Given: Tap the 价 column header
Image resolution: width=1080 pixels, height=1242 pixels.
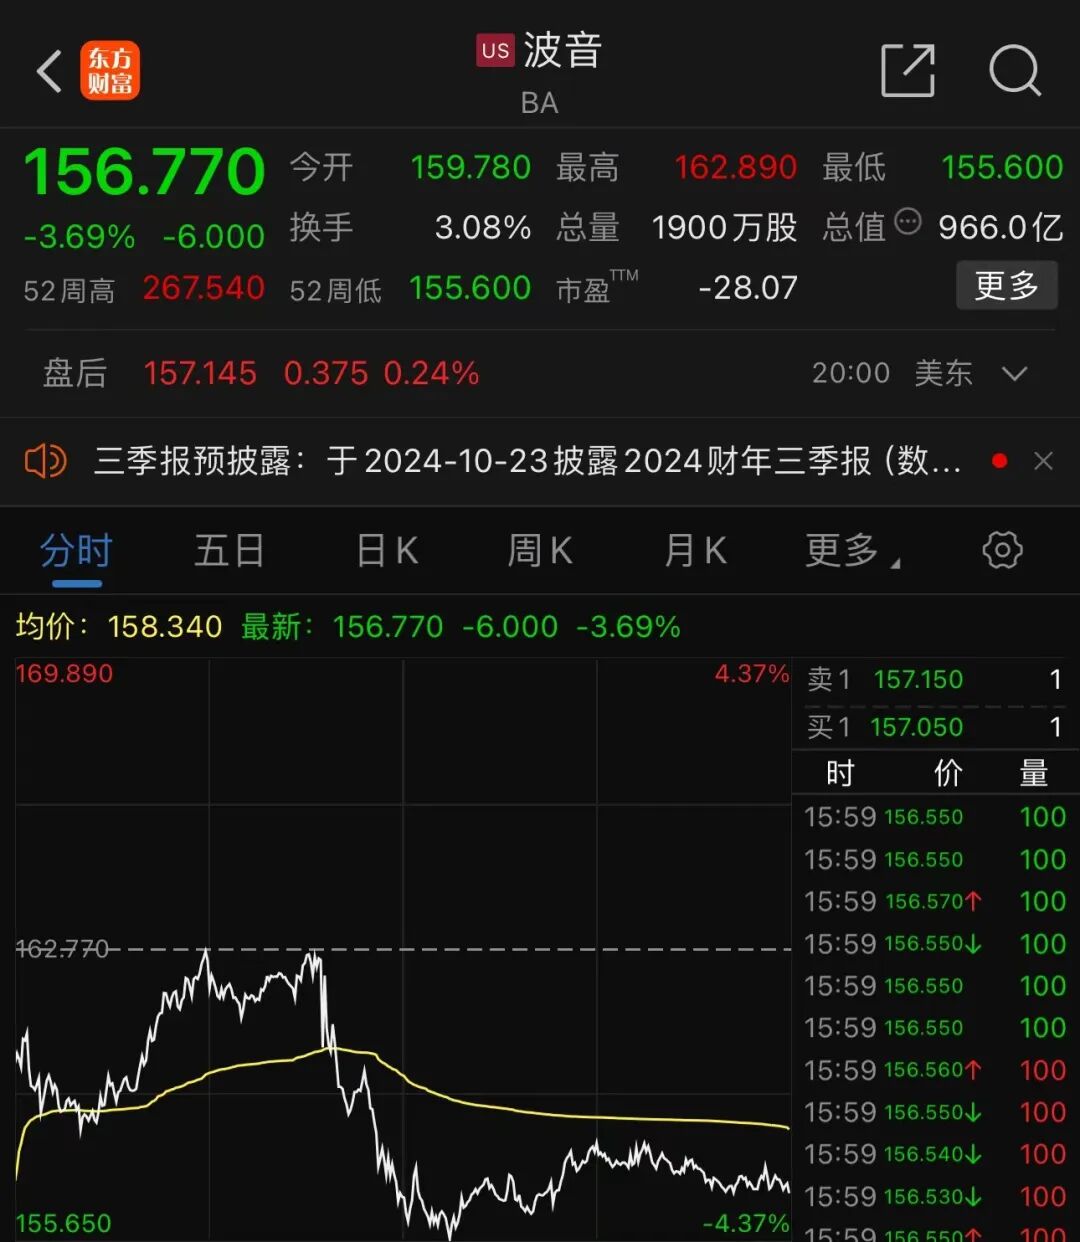Looking at the screenshot, I should (947, 773).
